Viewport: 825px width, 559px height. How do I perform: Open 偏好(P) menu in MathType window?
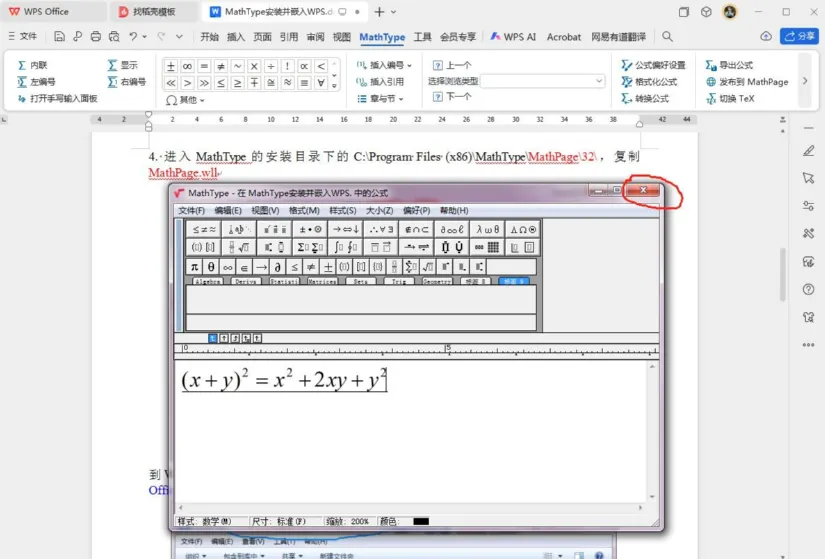pyautogui.click(x=416, y=211)
